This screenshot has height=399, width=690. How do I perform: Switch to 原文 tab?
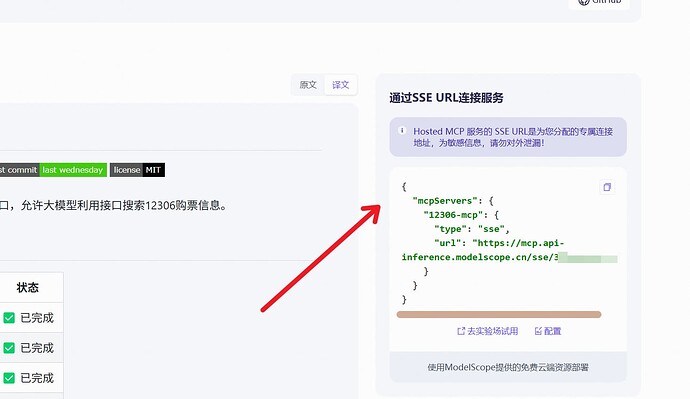coord(308,84)
